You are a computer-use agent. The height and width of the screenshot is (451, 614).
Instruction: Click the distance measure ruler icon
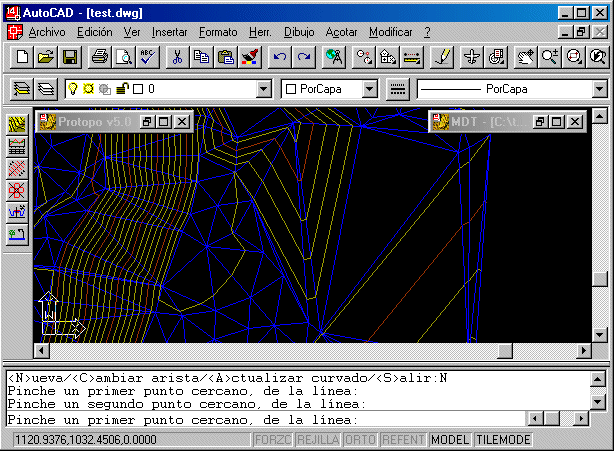tap(412, 57)
